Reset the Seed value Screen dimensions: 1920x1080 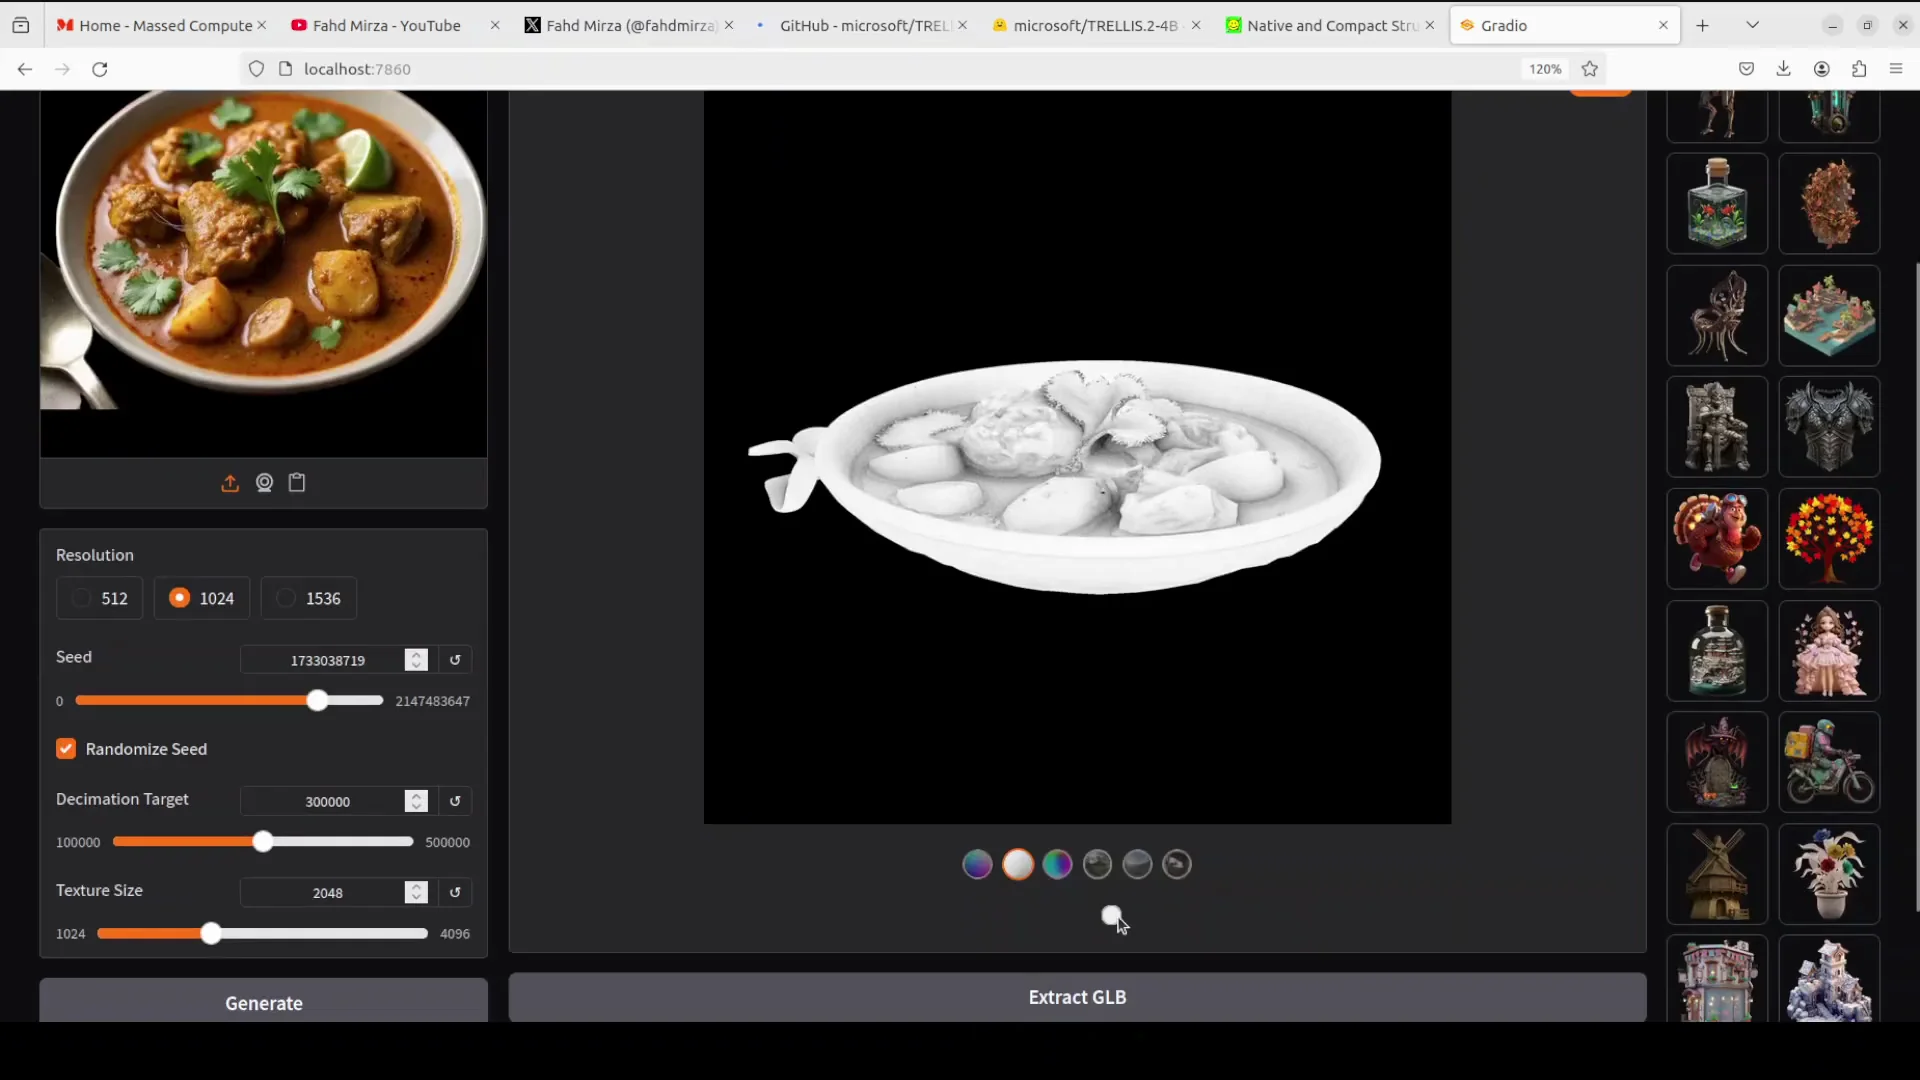point(455,660)
